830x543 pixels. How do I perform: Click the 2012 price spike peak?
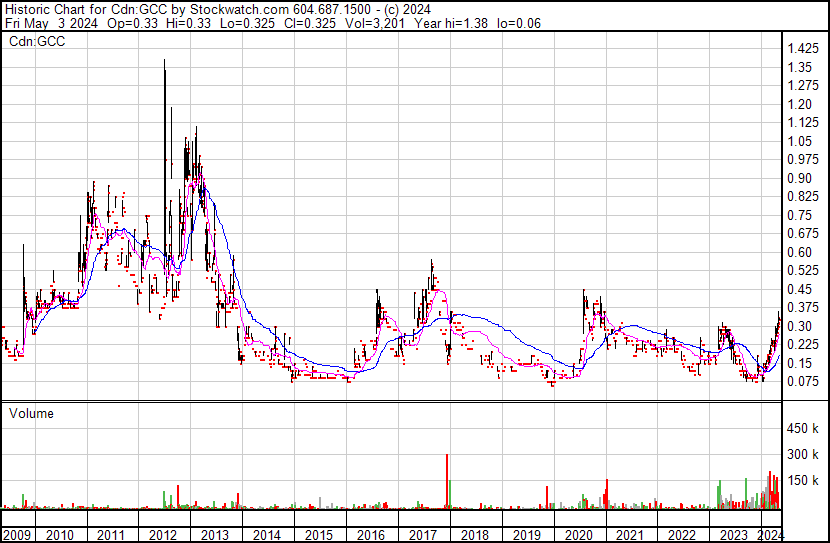(x=165, y=60)
